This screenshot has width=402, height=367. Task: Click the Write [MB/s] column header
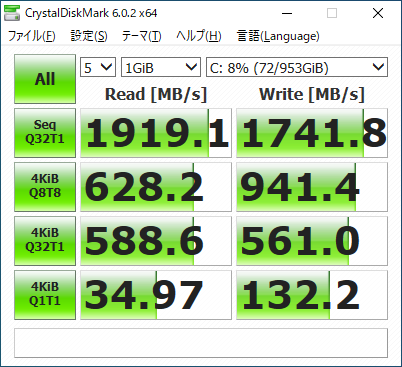coord(312,94)
